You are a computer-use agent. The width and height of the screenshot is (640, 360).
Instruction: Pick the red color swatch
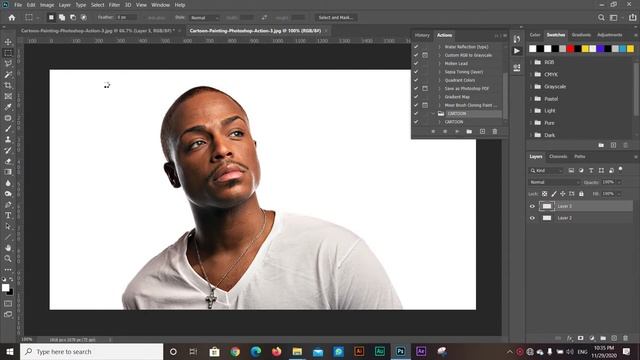pos(570,49)
